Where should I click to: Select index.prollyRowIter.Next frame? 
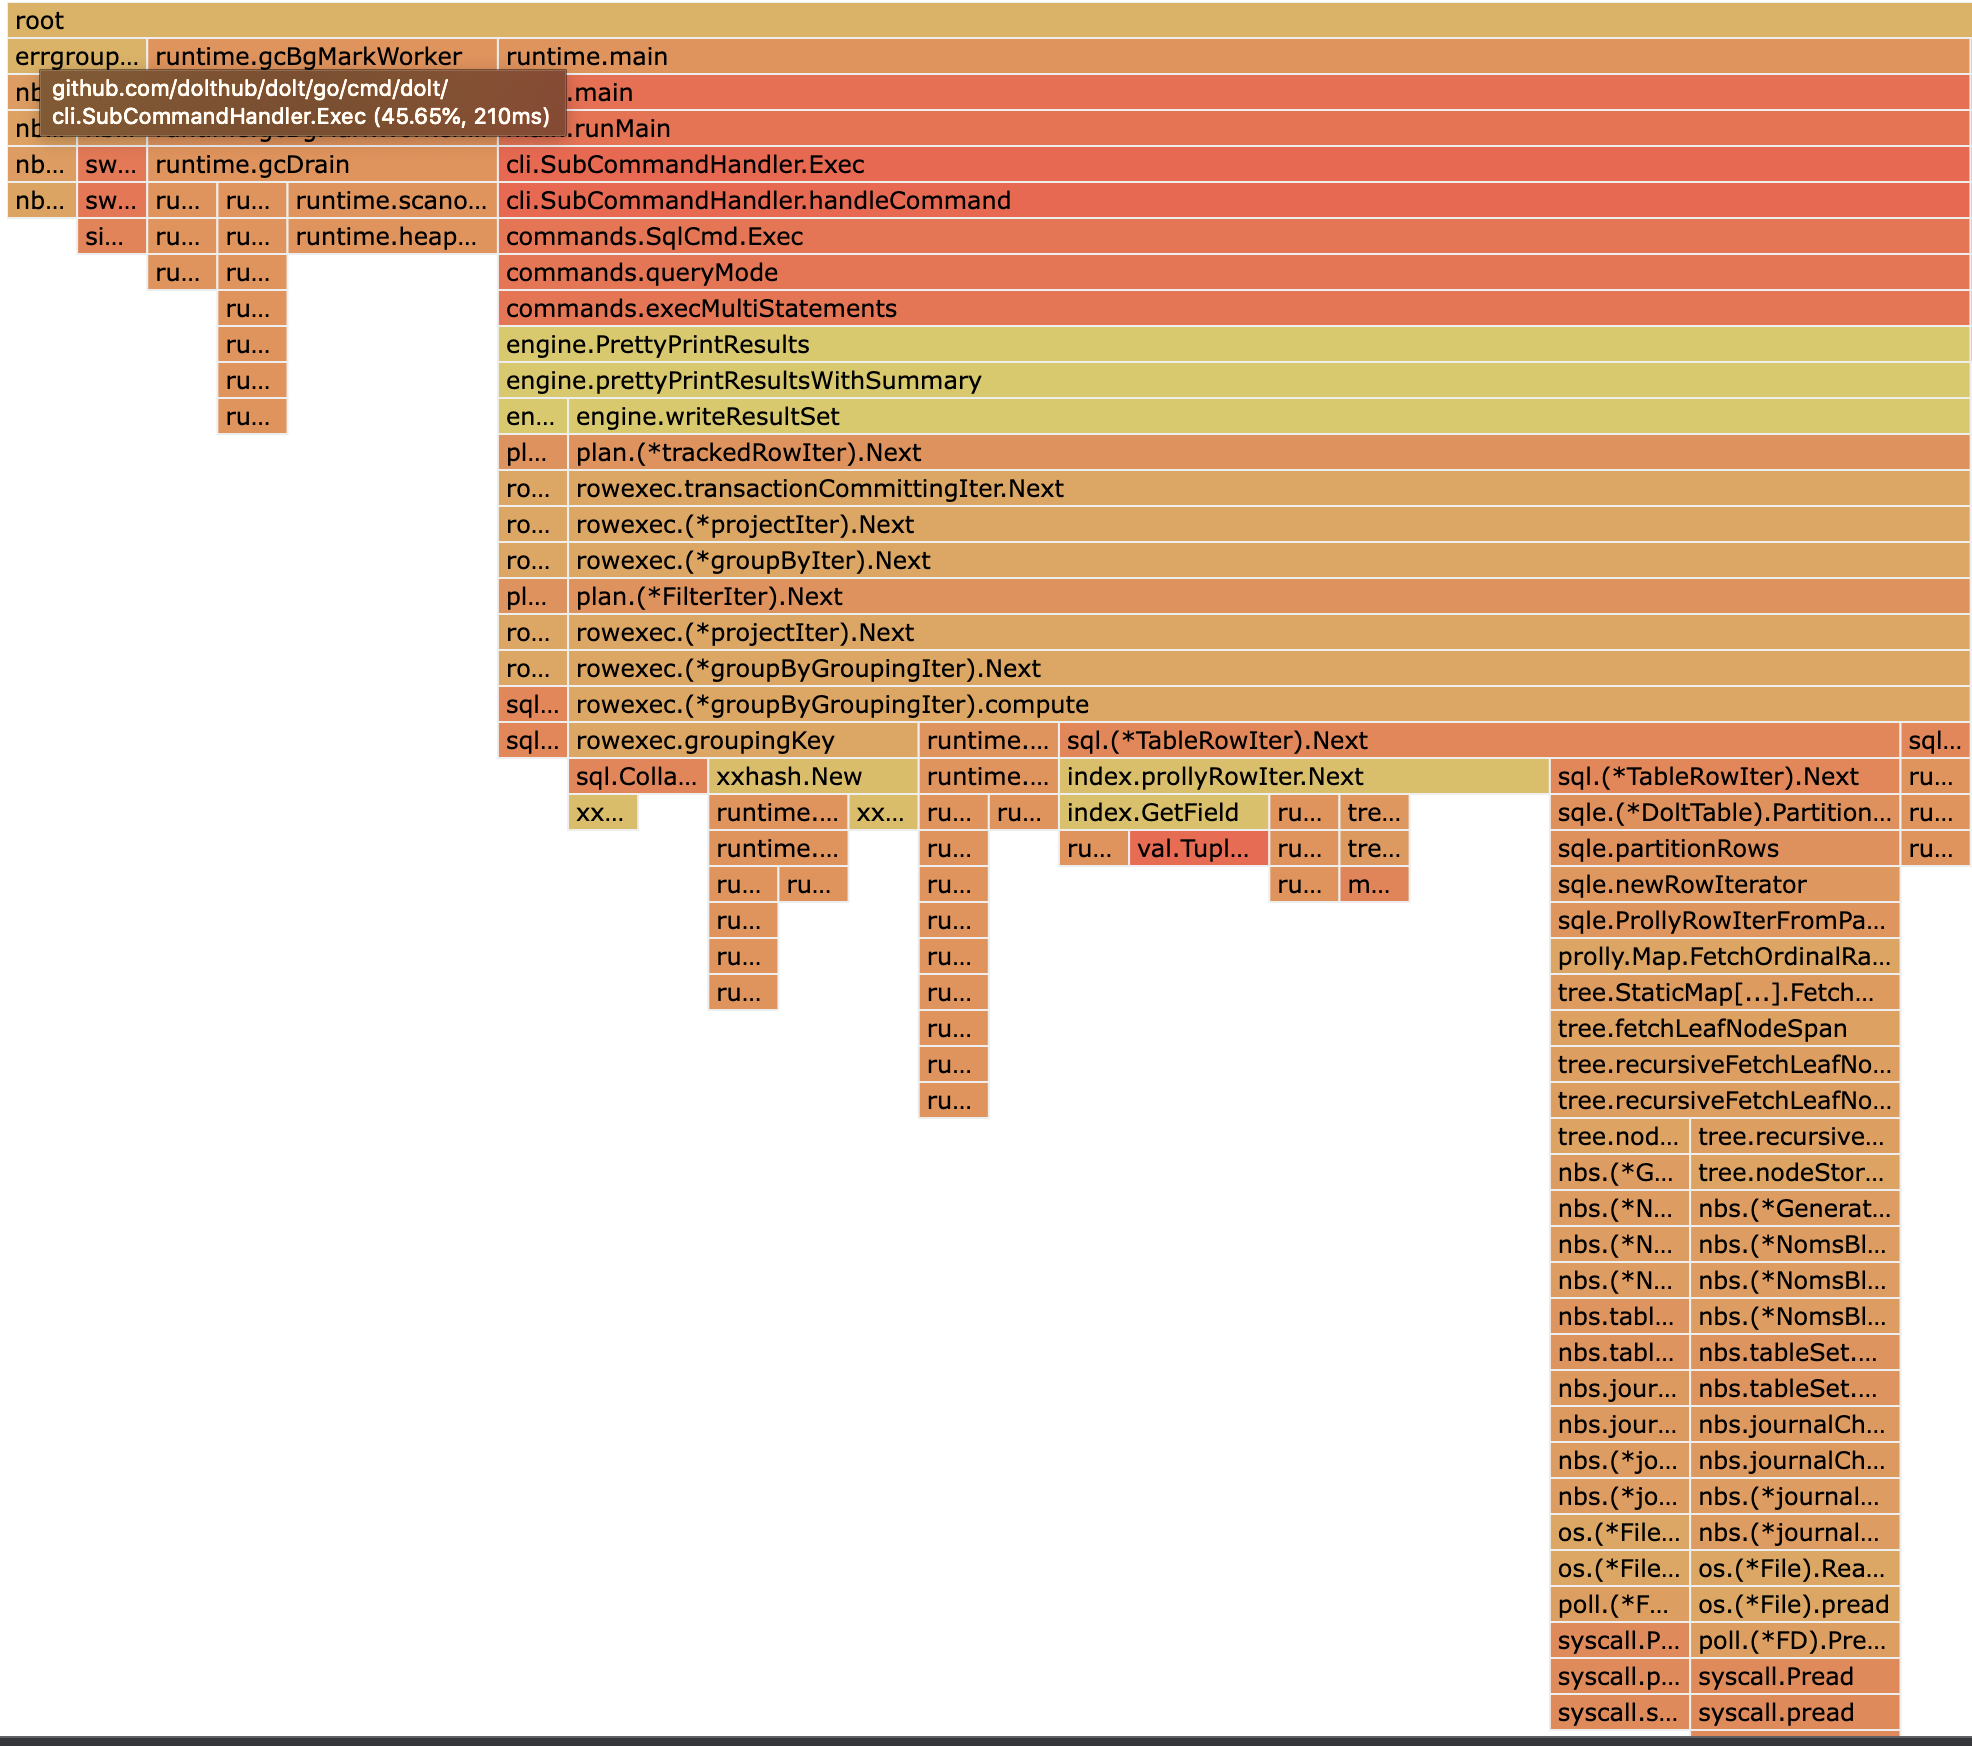pos(1302,777)
